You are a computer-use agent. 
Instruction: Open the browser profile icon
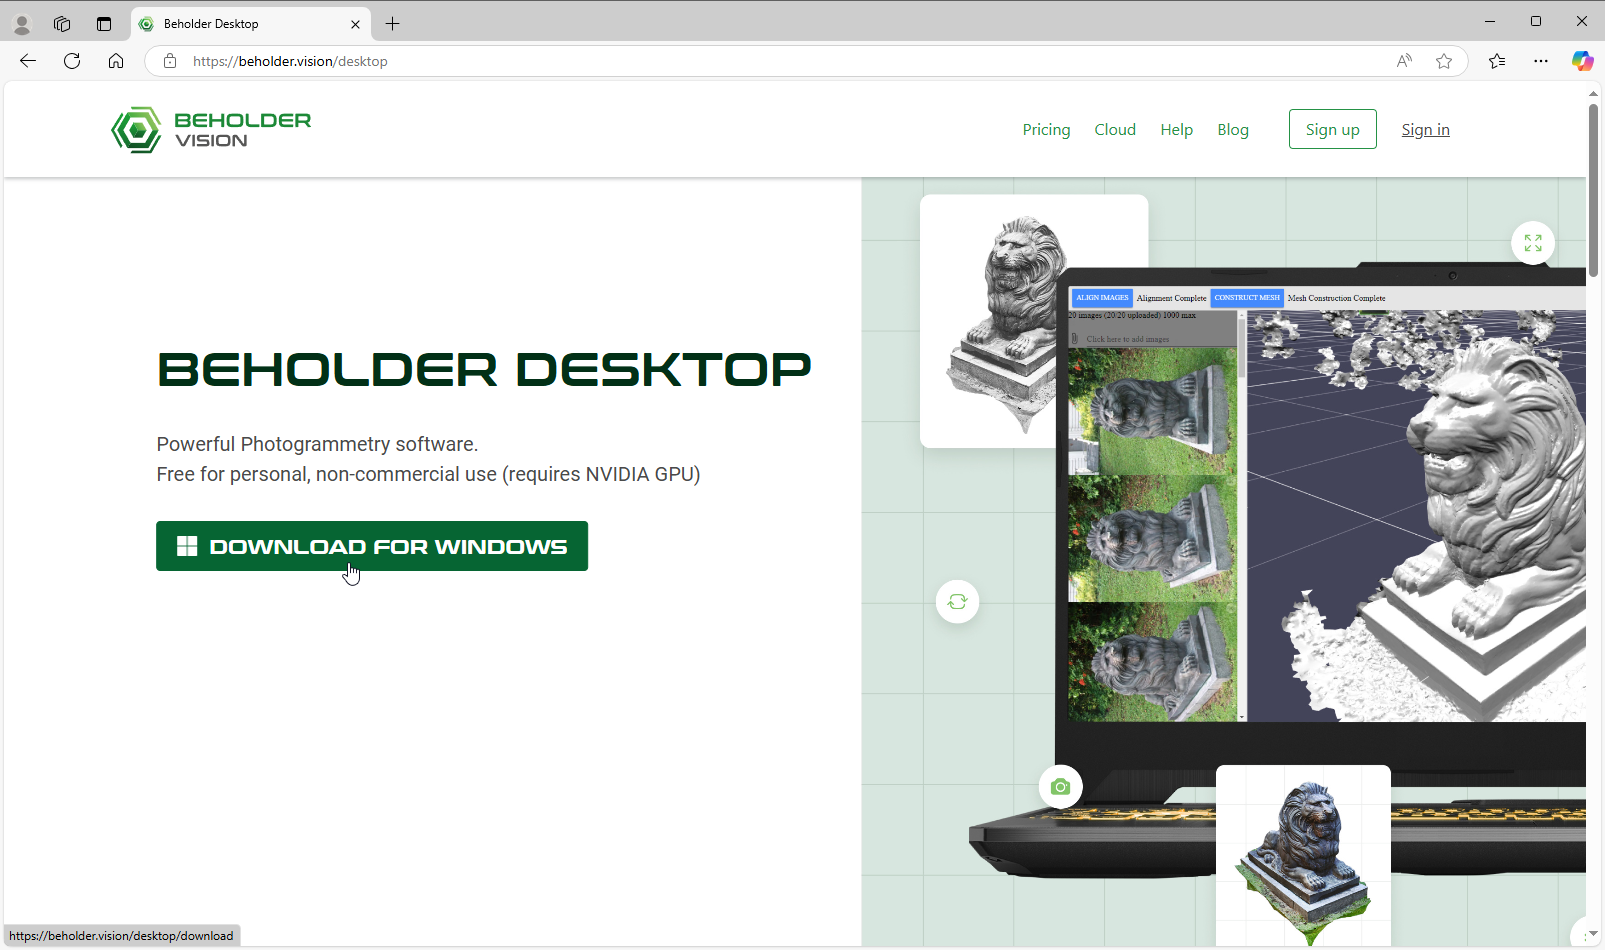pos(22,23)
